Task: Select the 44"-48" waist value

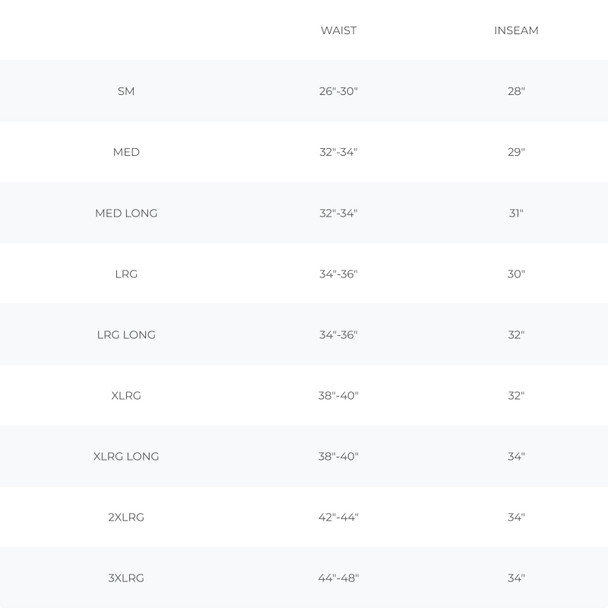Action: tap(338, 578)
